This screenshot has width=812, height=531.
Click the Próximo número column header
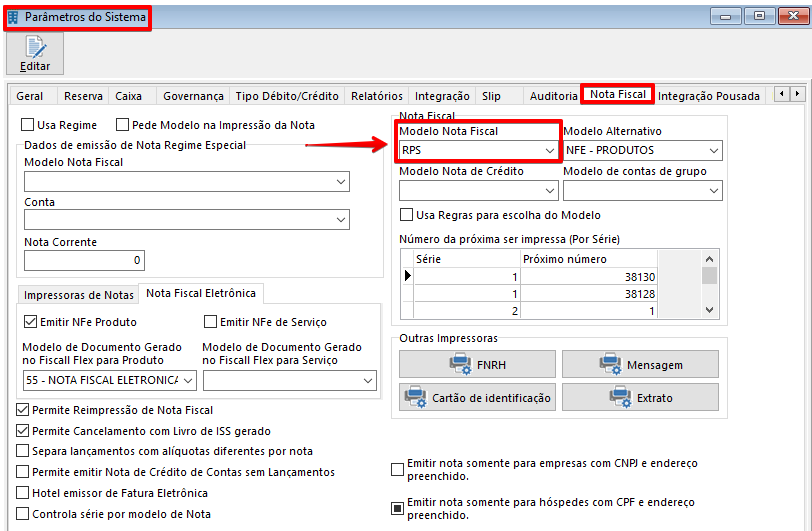589,259
